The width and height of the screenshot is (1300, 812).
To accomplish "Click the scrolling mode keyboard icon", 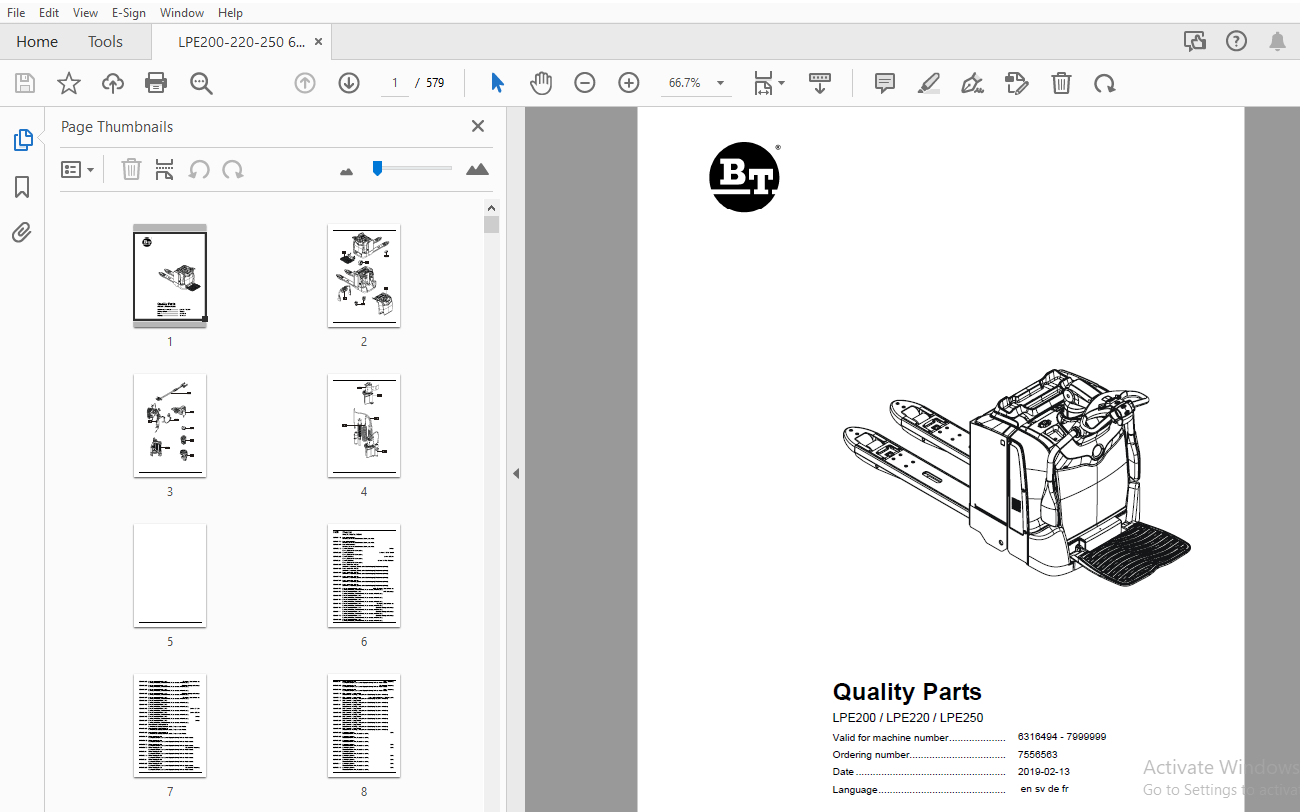I will 820,83.
